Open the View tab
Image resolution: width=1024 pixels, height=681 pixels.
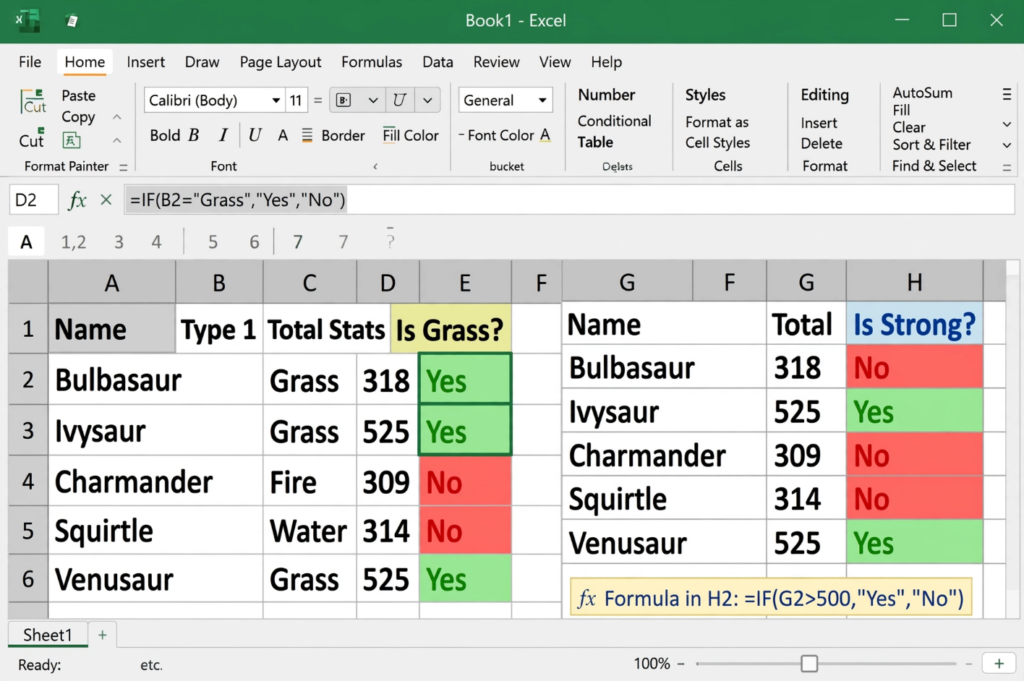tap(555, 62)
